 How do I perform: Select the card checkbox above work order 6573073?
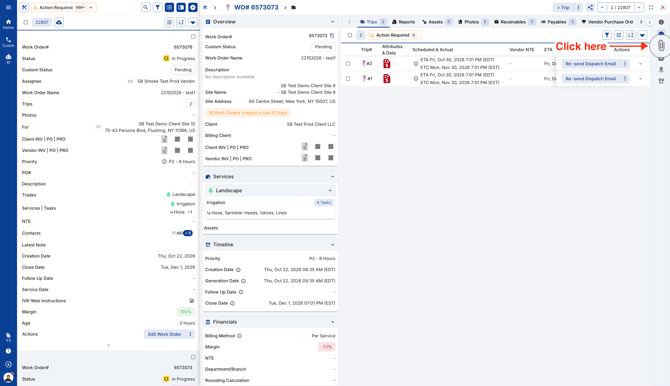point(193,357)
